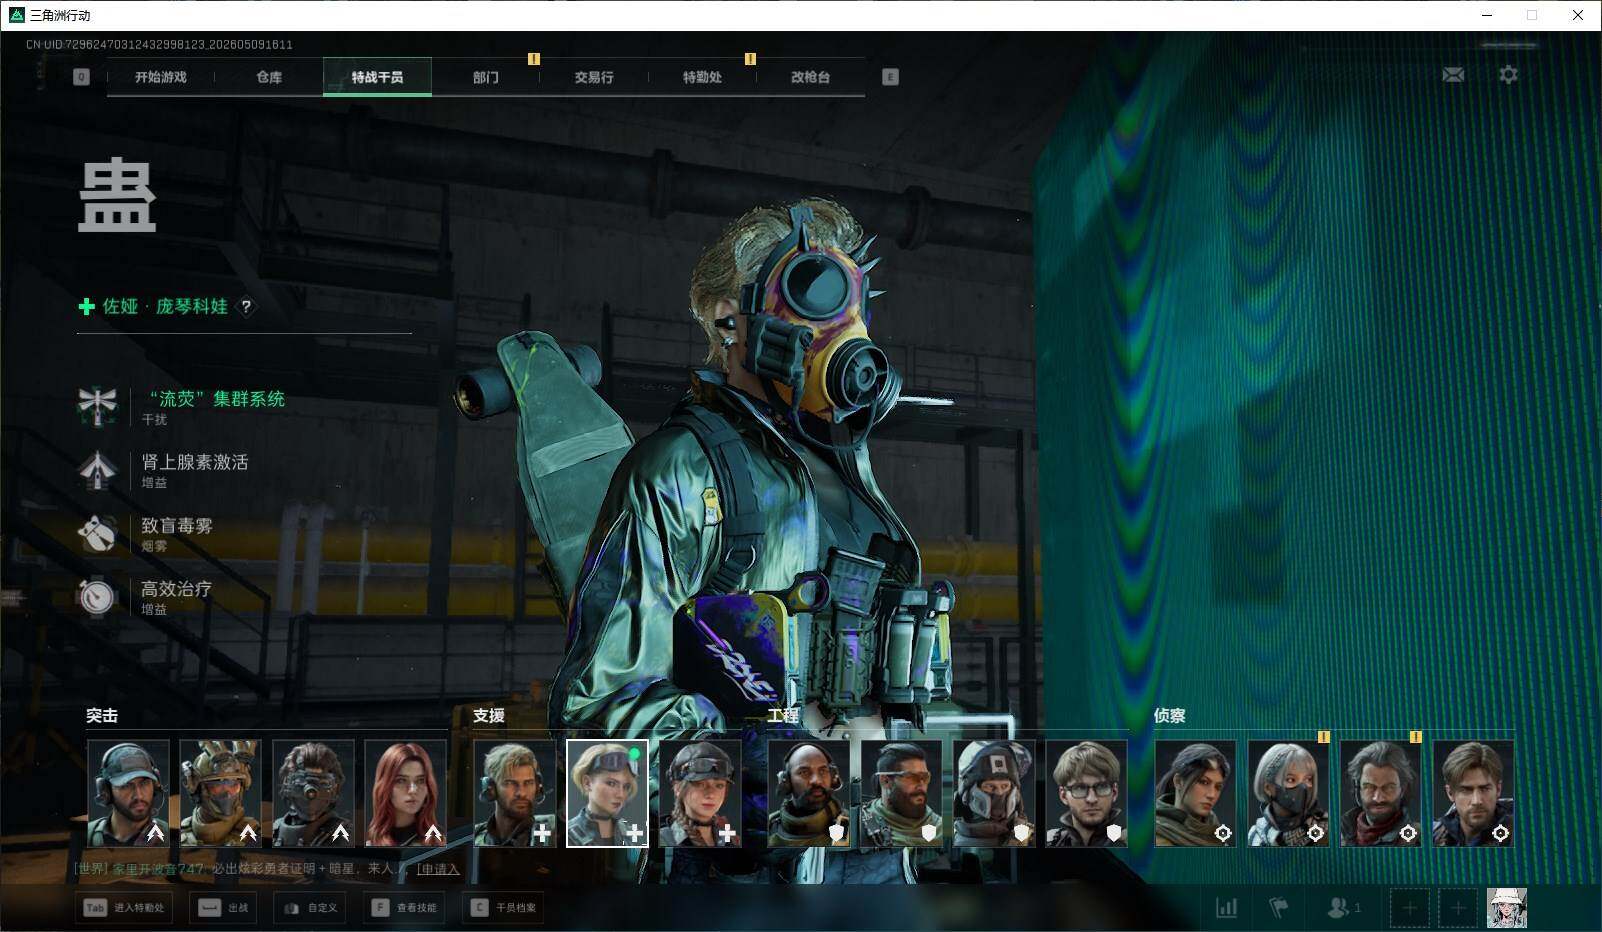Open the 自定义 customize button

click(310, 908)
